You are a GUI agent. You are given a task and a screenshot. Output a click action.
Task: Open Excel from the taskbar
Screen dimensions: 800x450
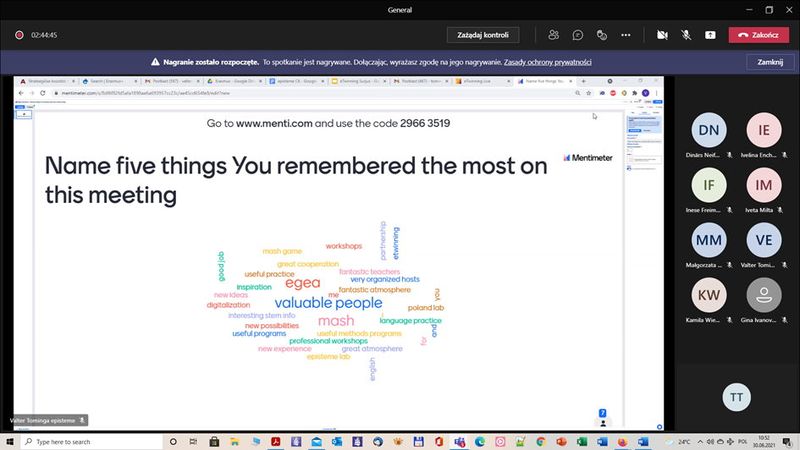click(582, 442)
